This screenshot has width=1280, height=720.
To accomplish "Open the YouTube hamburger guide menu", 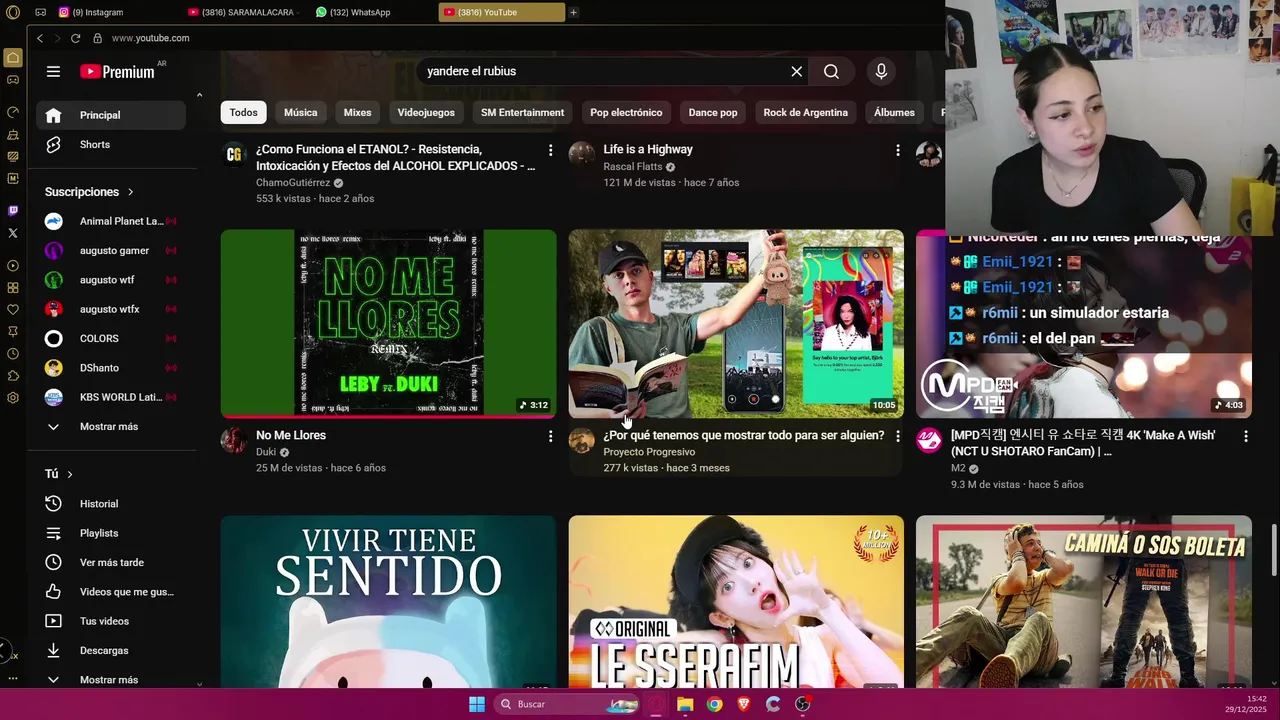I will [x=53, y=71].
